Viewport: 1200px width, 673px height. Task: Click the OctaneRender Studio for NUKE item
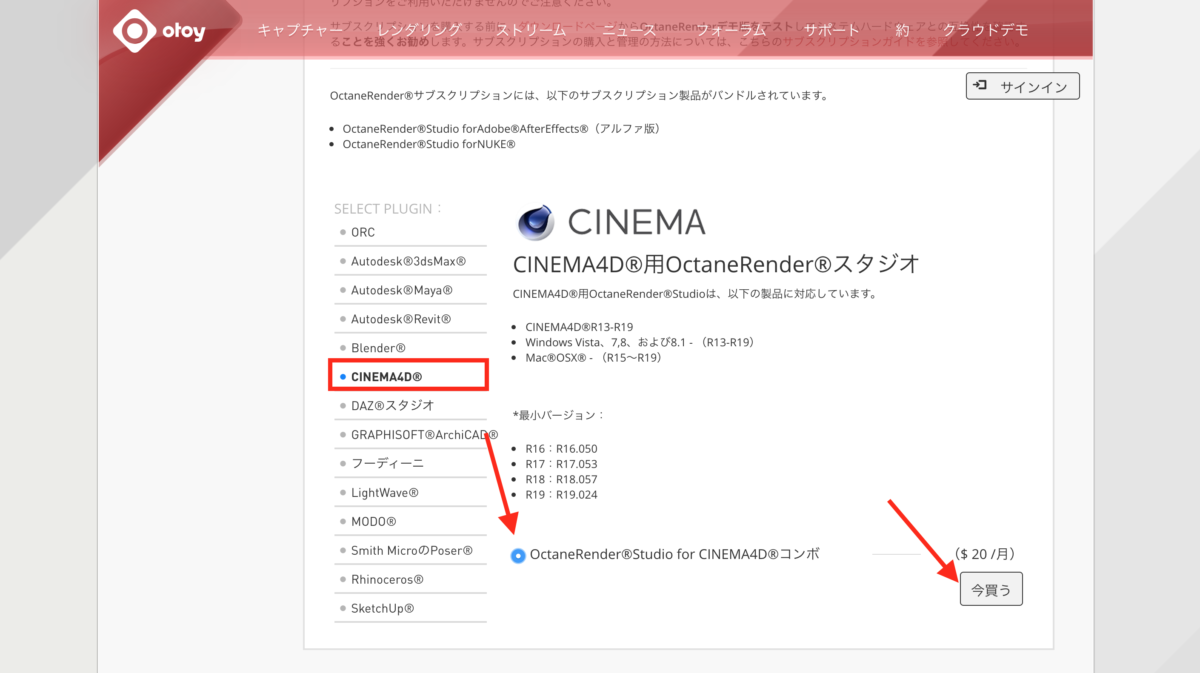pos(428,144)
